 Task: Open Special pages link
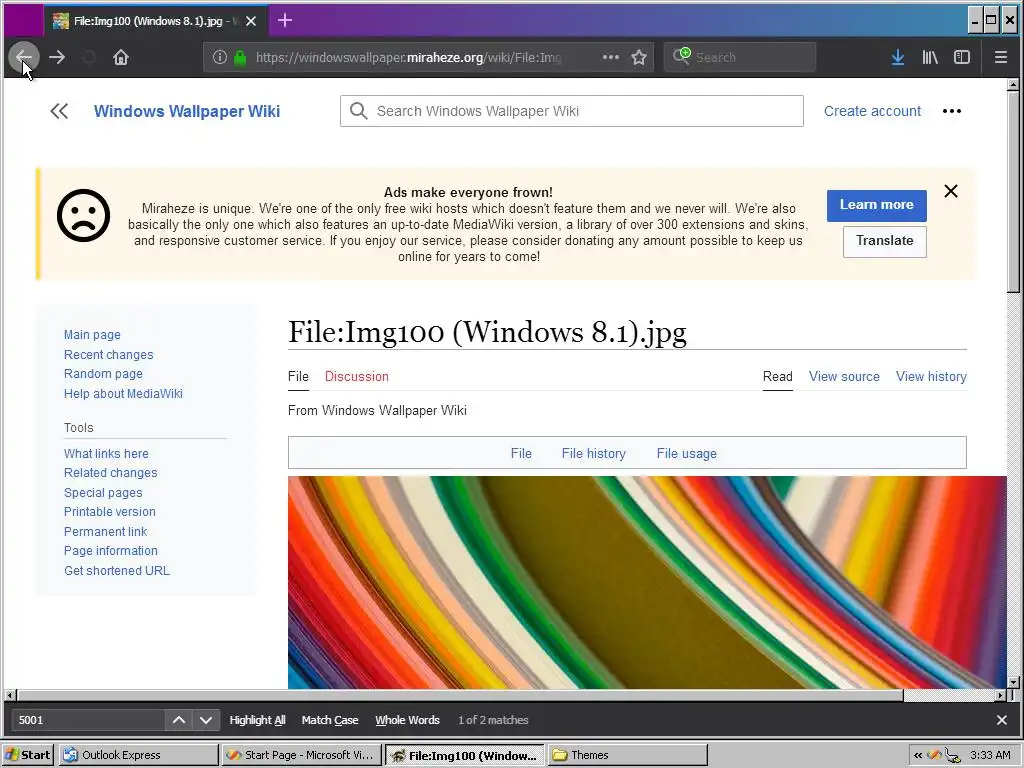(x=103, y=492)
